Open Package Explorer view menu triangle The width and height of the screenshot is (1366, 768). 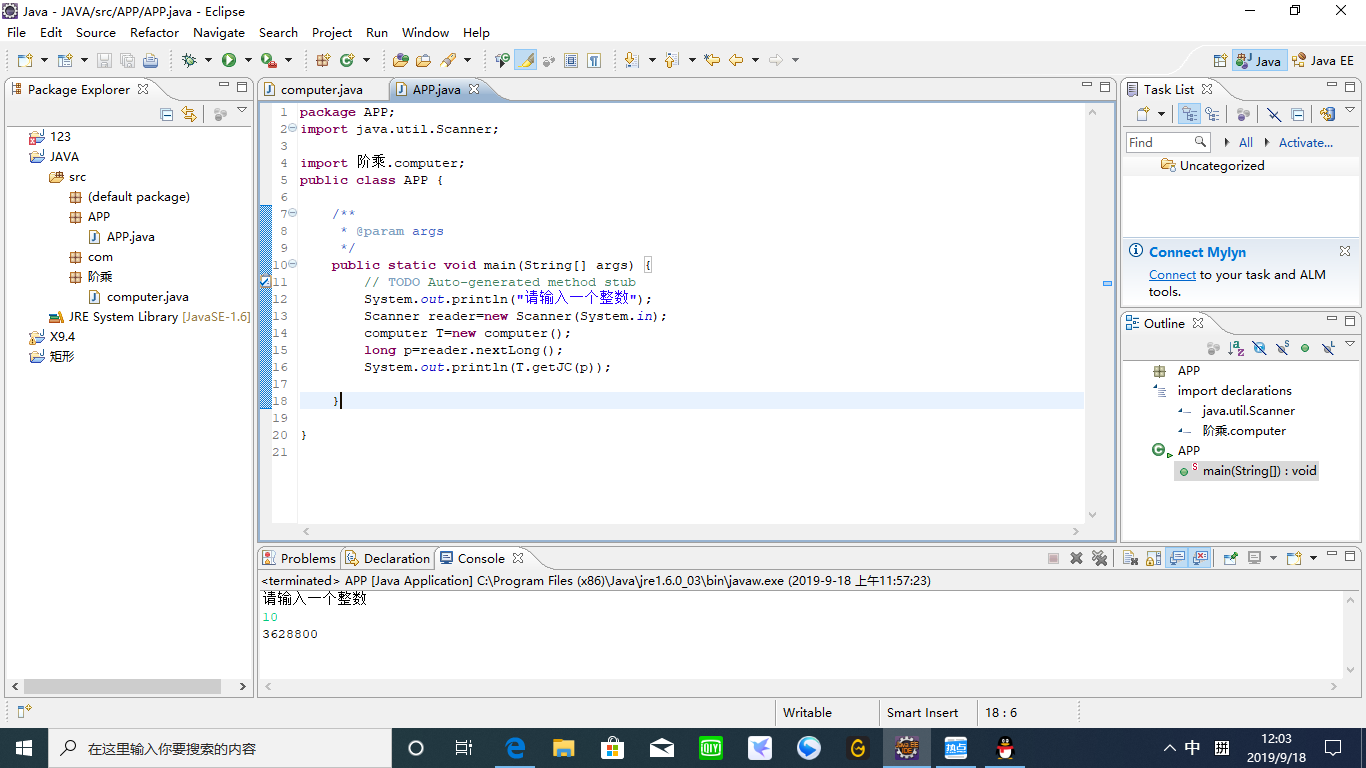pyautogui.click(x=242, y=112)
